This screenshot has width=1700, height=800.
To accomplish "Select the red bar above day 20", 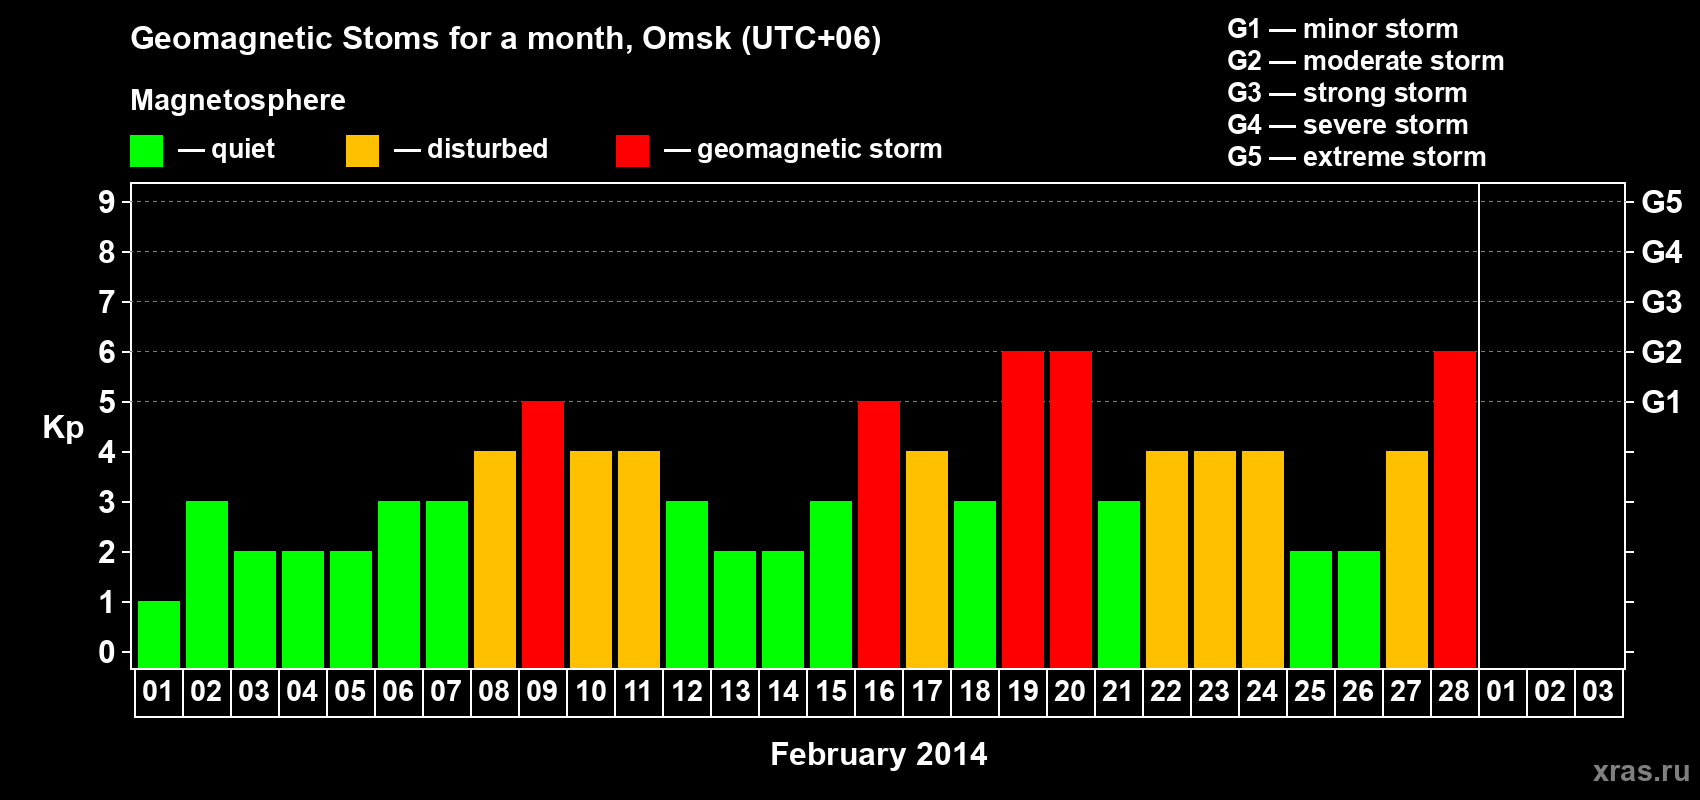I will (x=1071, y=510).
